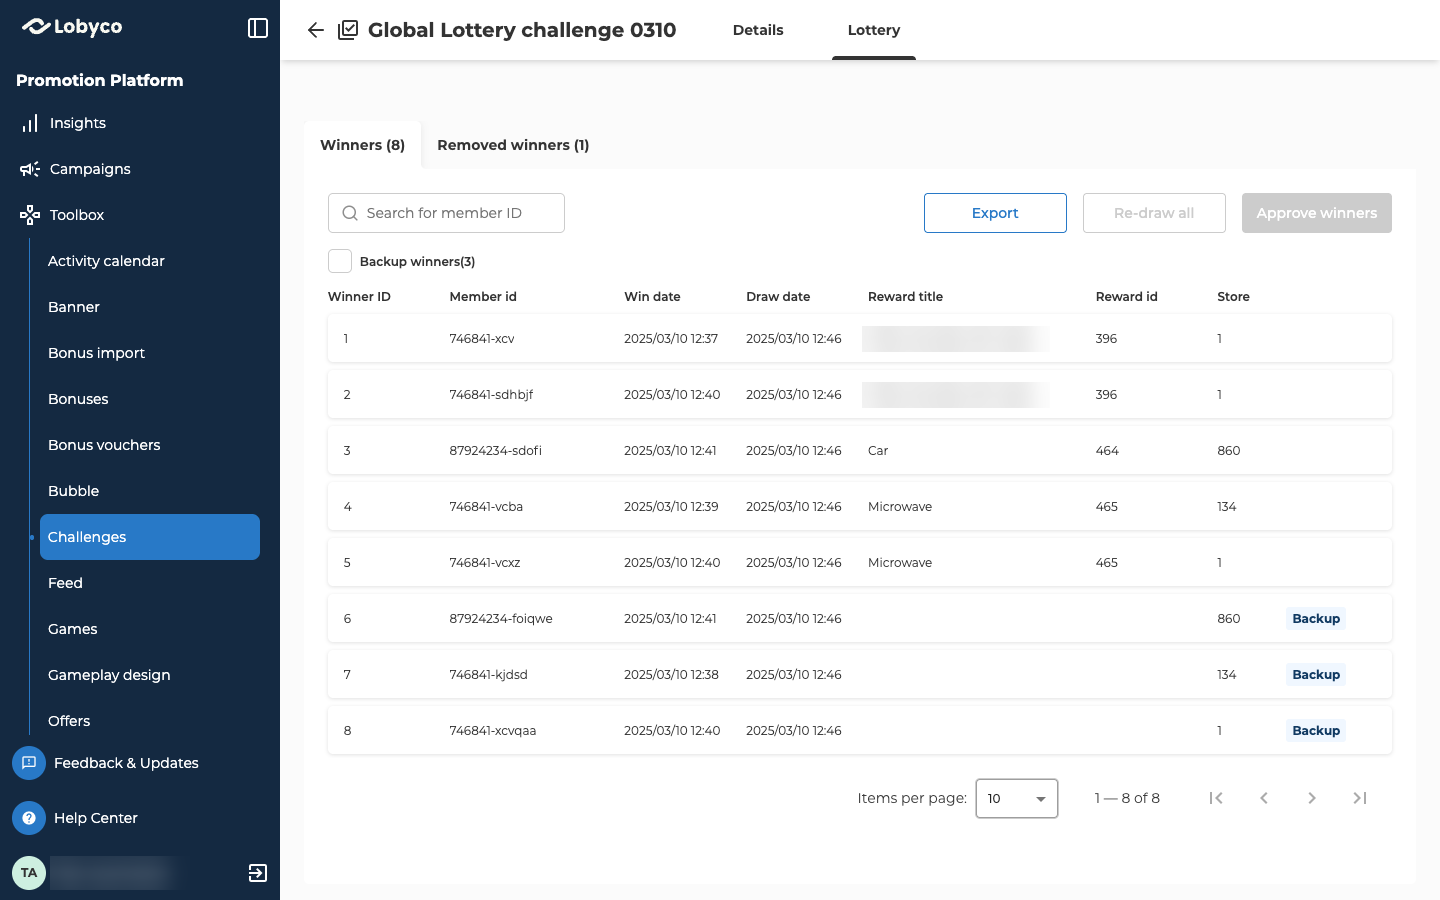Click member id 746841-xcv
This screenshot has height=900, width=1440.
click(x=482, y=339)
